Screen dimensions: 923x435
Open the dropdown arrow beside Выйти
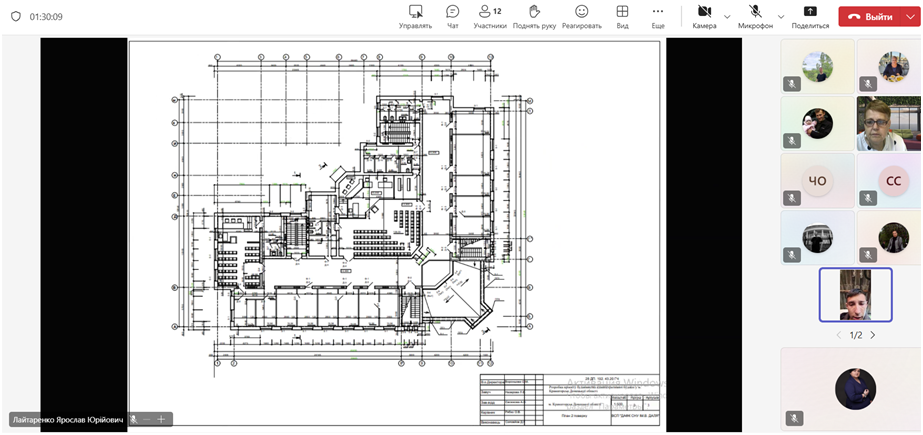pyautogui.click(x=908, y=17)
